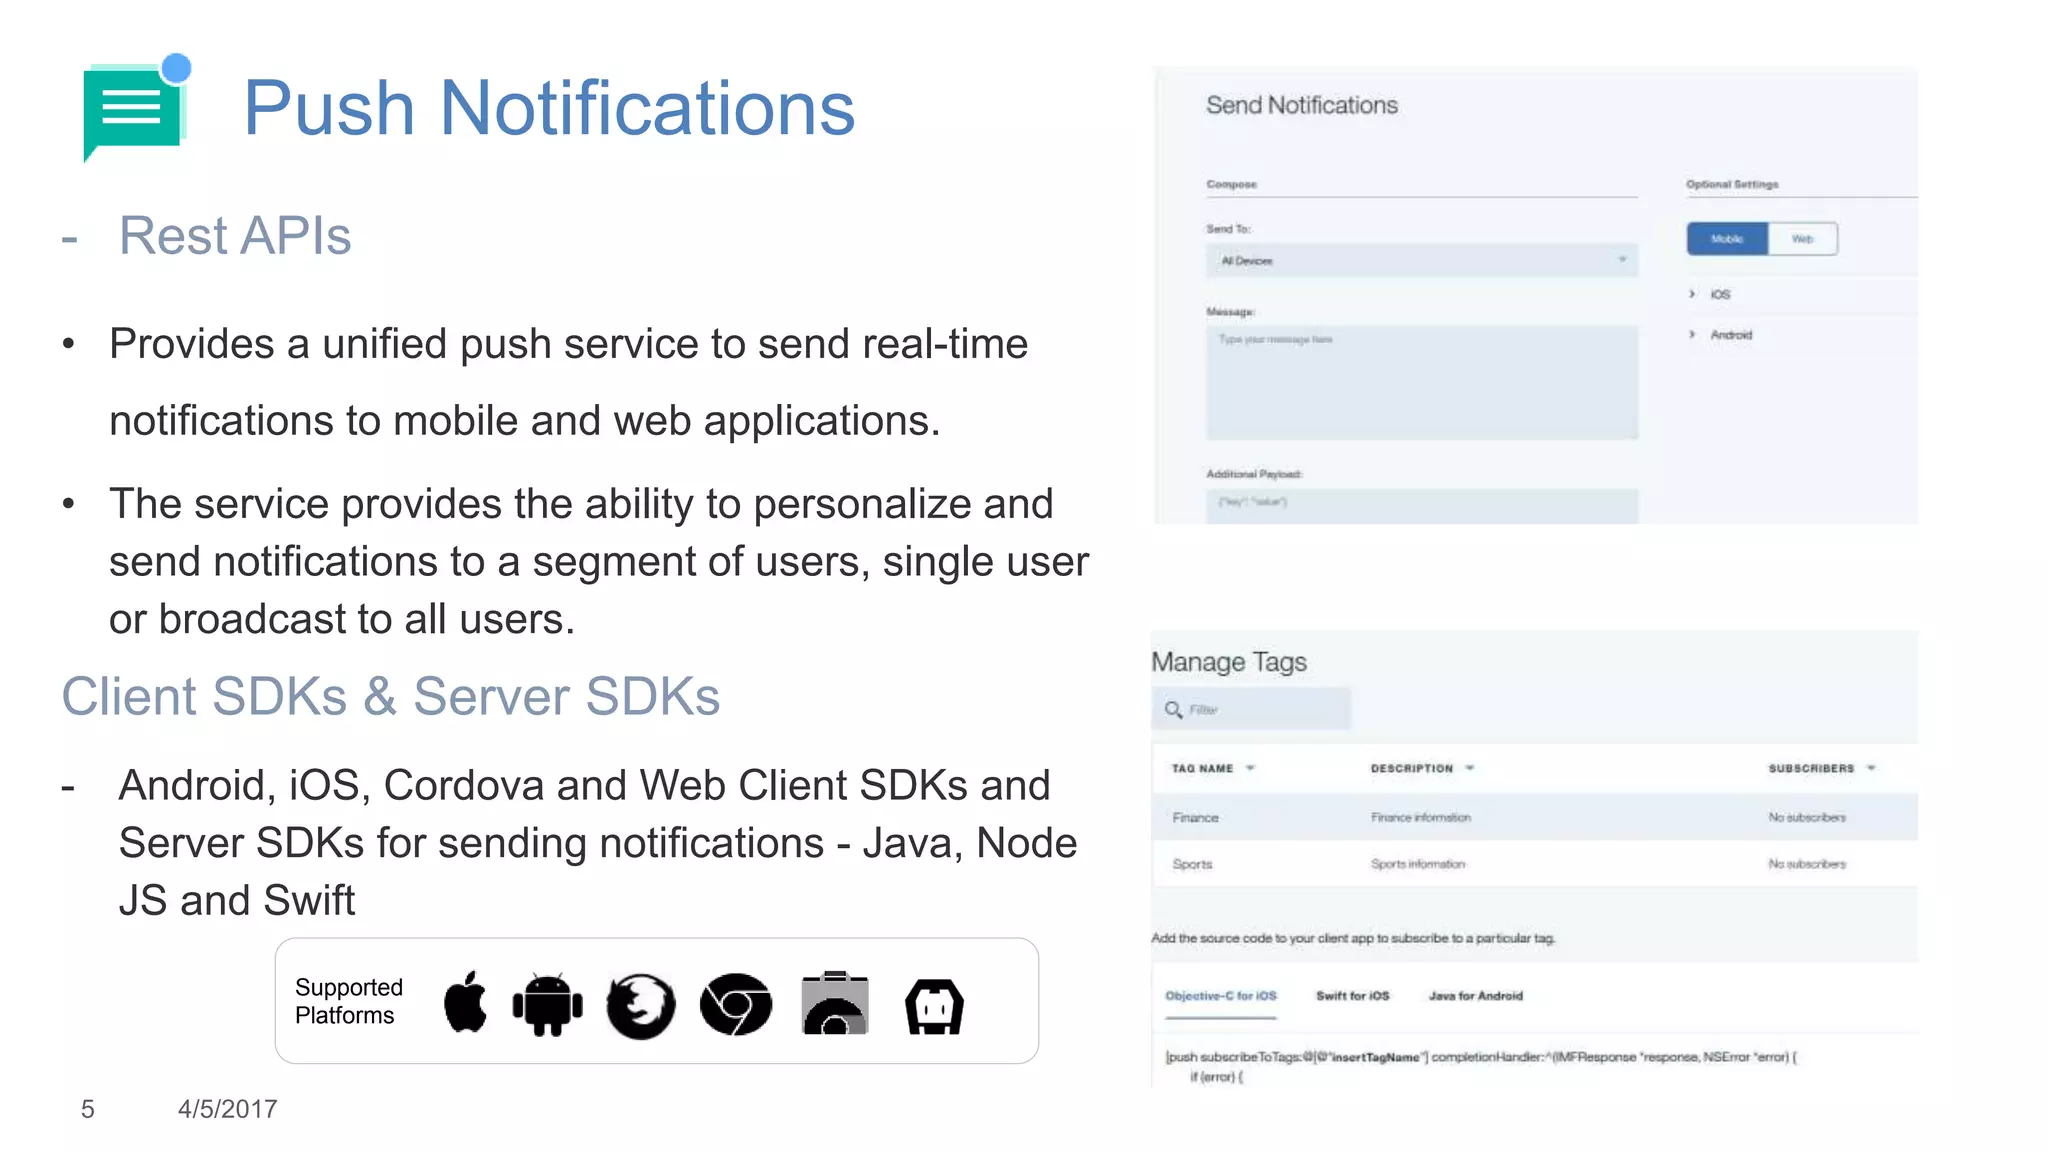
Task: Click 'No subscribers' in the Sports row
Action: 1807,864
